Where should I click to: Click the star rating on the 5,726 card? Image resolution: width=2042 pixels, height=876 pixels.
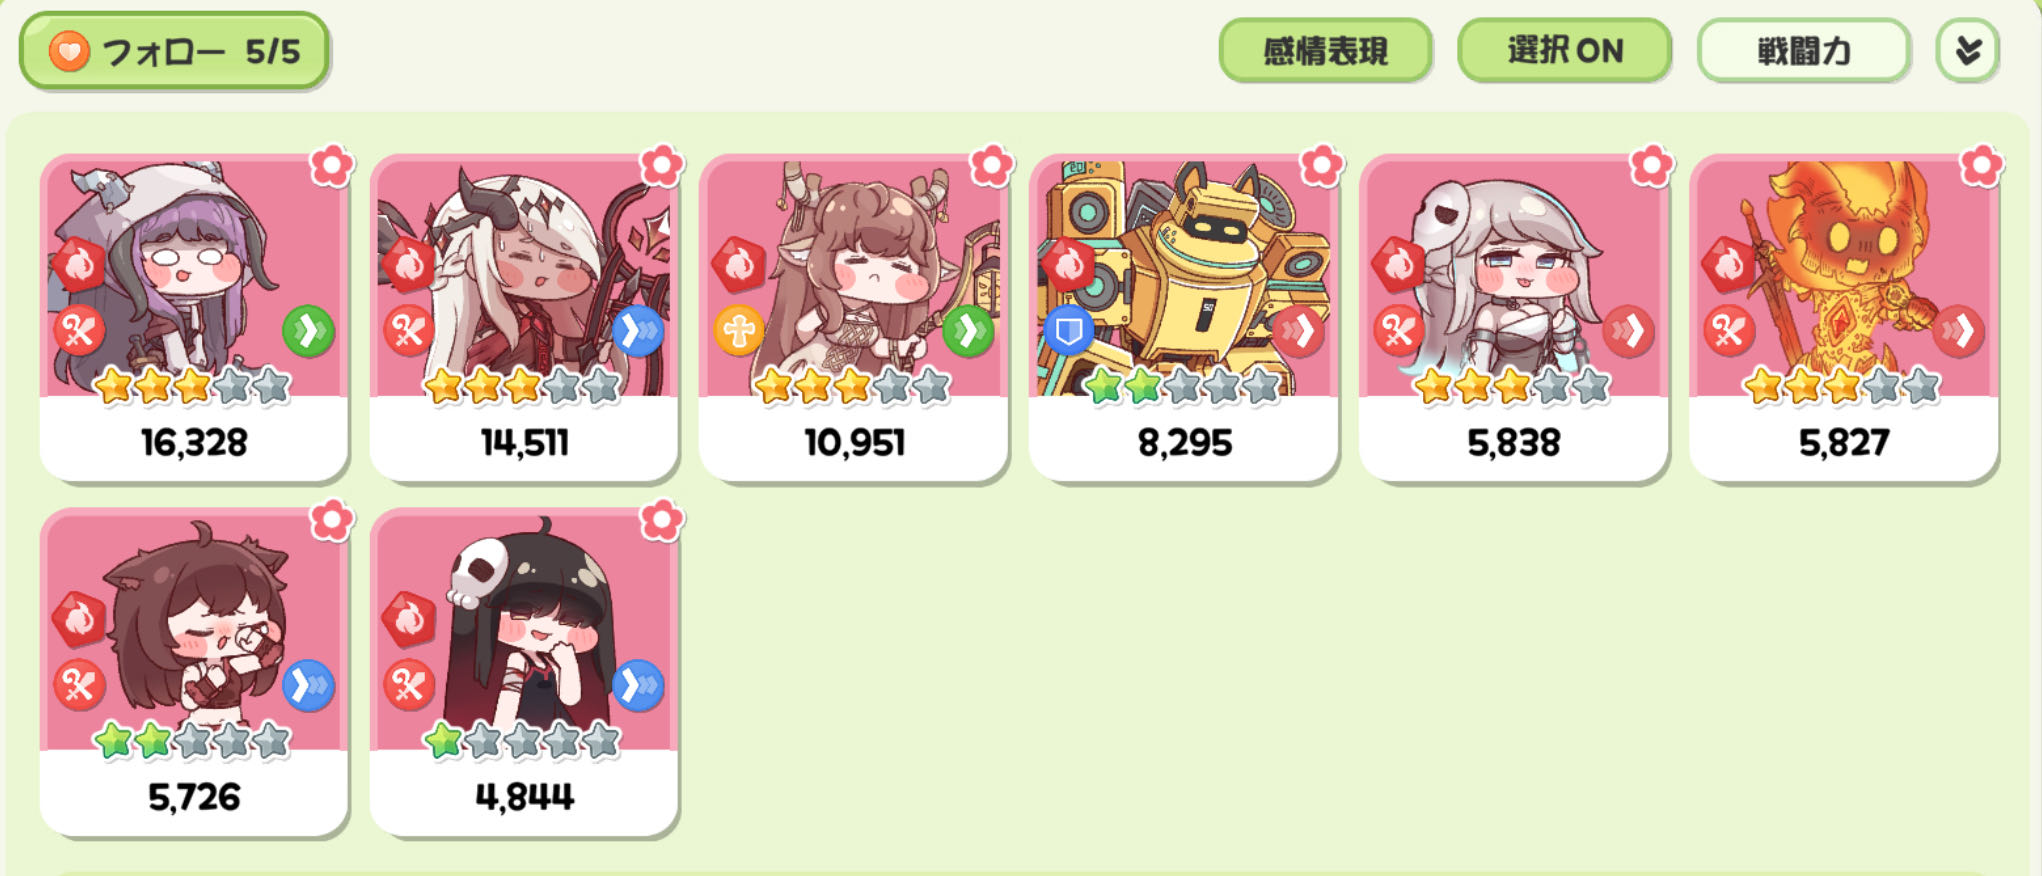192,741
